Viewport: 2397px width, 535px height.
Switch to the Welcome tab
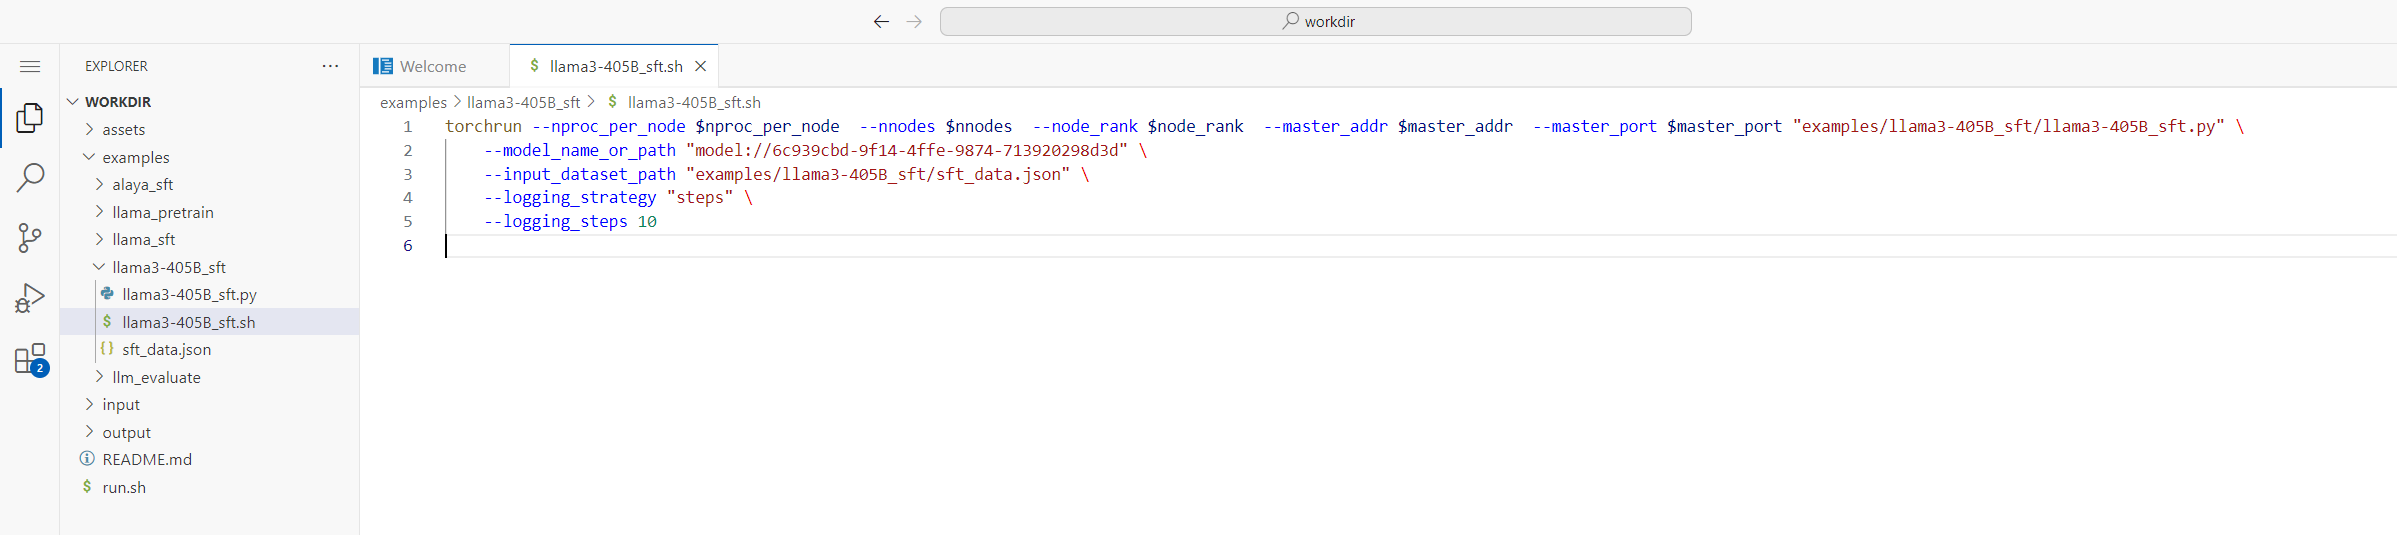pyautogui.click(x=432, y=66)
